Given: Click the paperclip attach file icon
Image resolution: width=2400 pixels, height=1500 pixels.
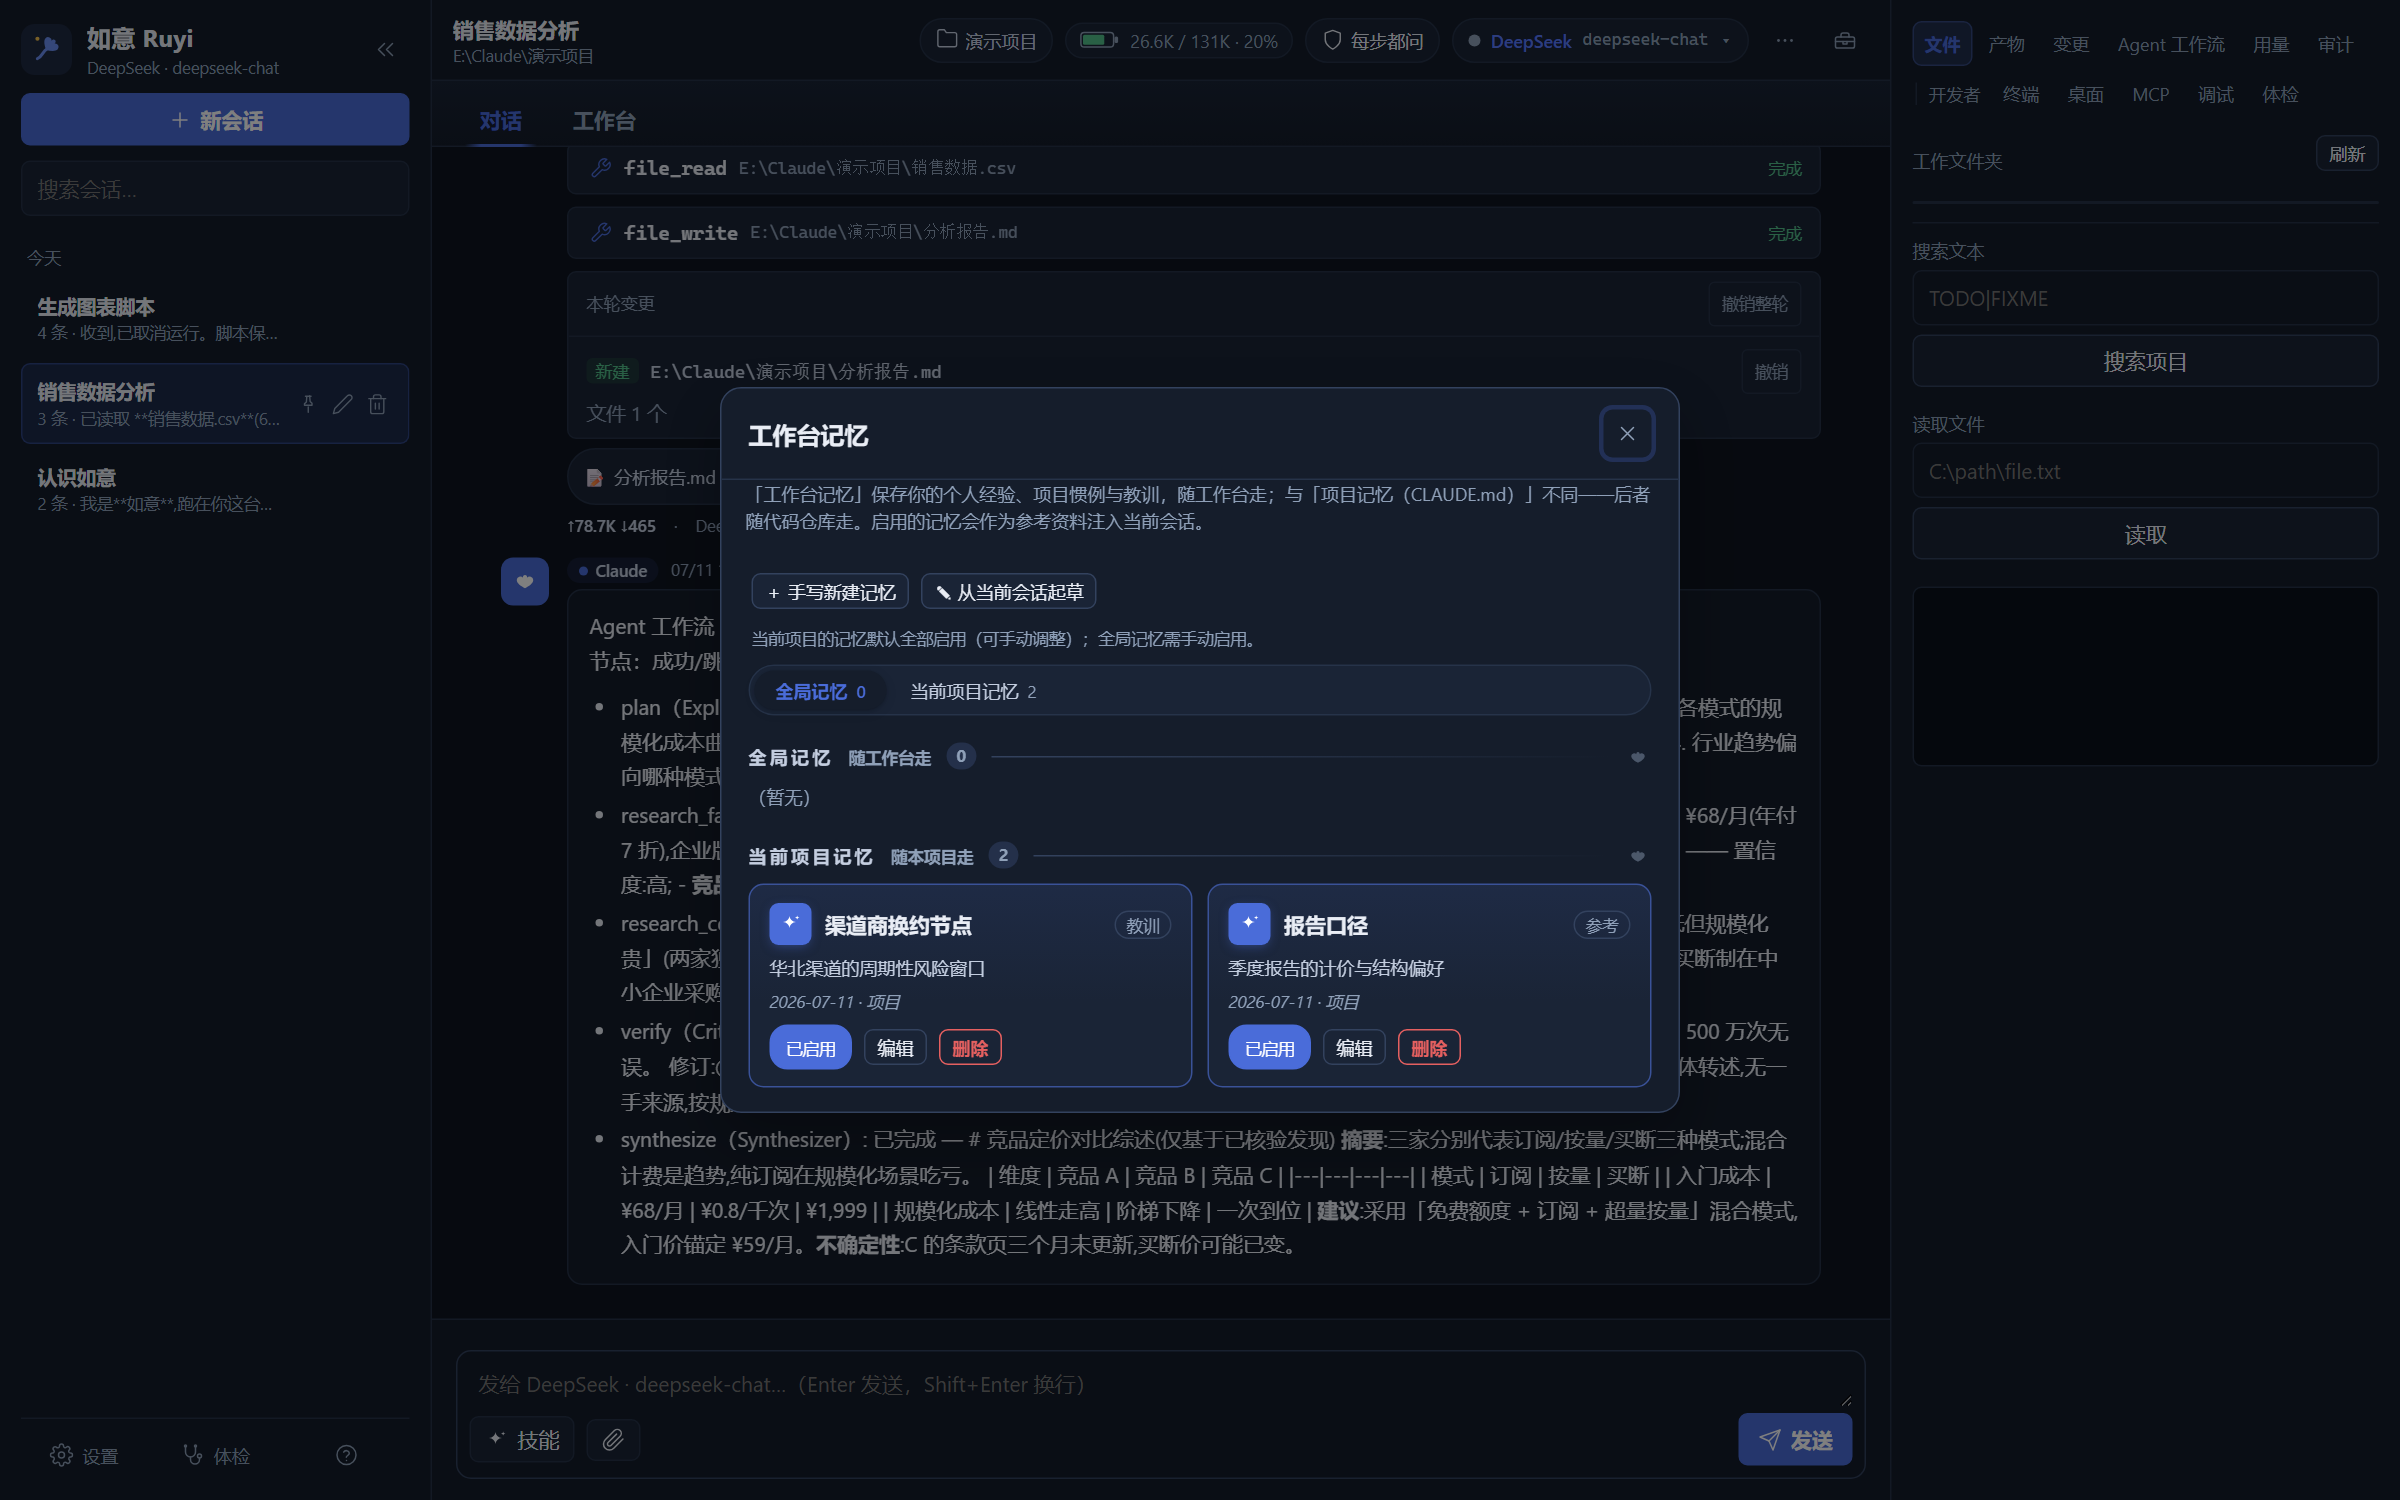Looking at the screenshot, I should pyautogui.click(x=613, y=1440).
